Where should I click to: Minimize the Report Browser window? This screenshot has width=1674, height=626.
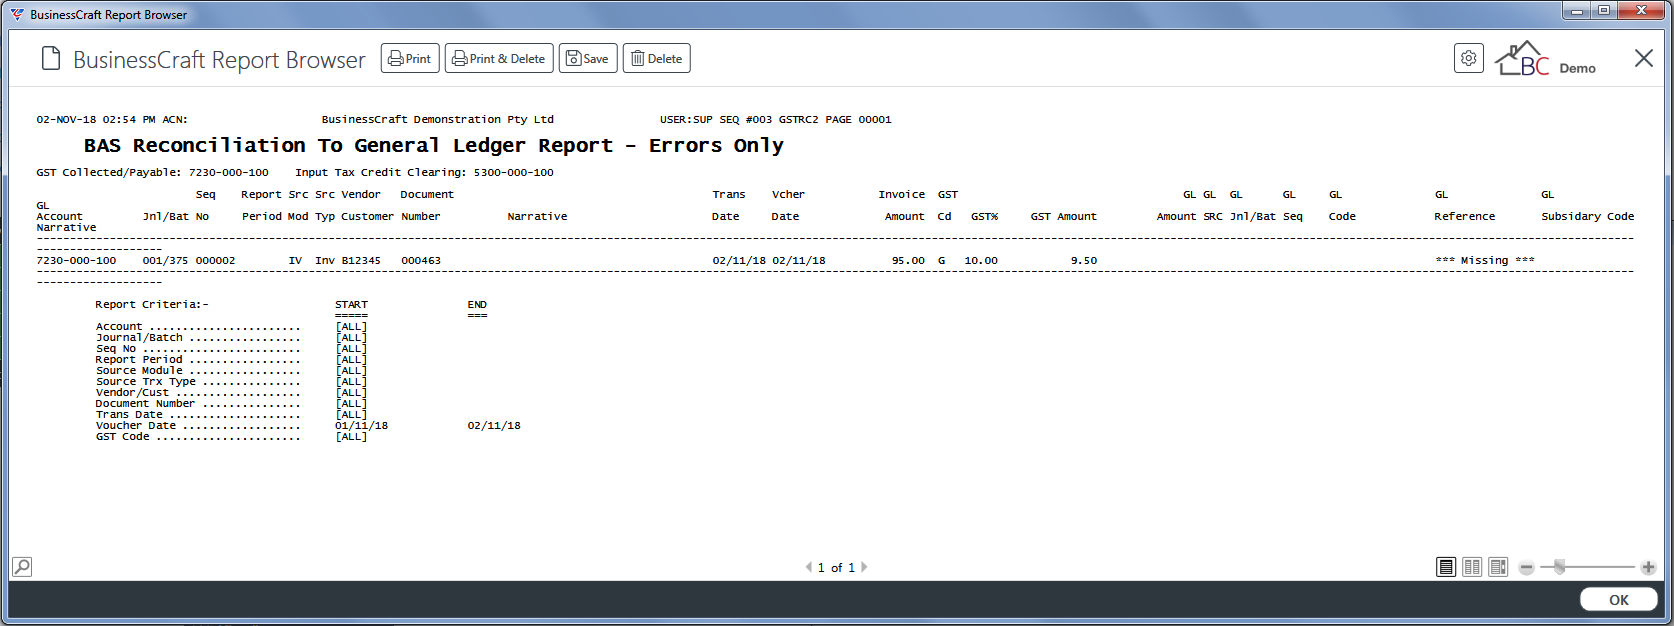(x=1577, y=11)
